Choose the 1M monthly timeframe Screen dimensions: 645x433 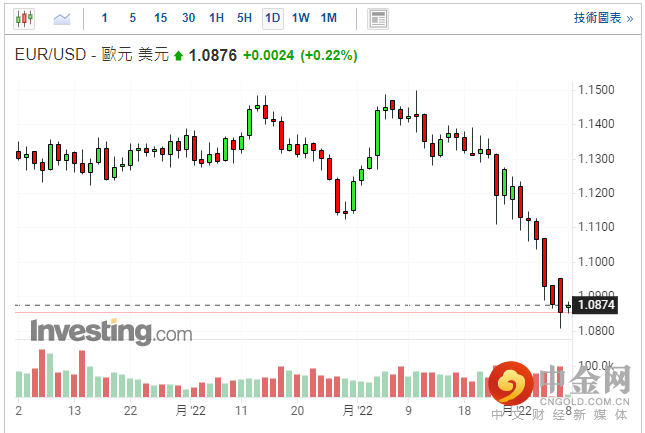coord(329,18)
